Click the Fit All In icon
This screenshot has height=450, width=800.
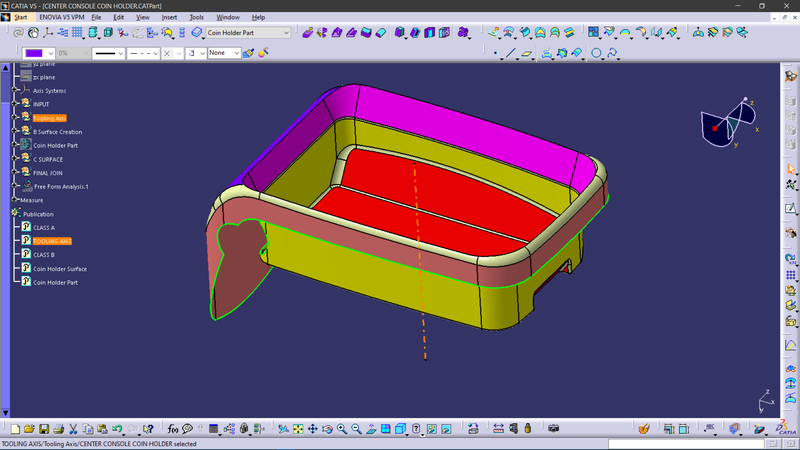point(298,429)
